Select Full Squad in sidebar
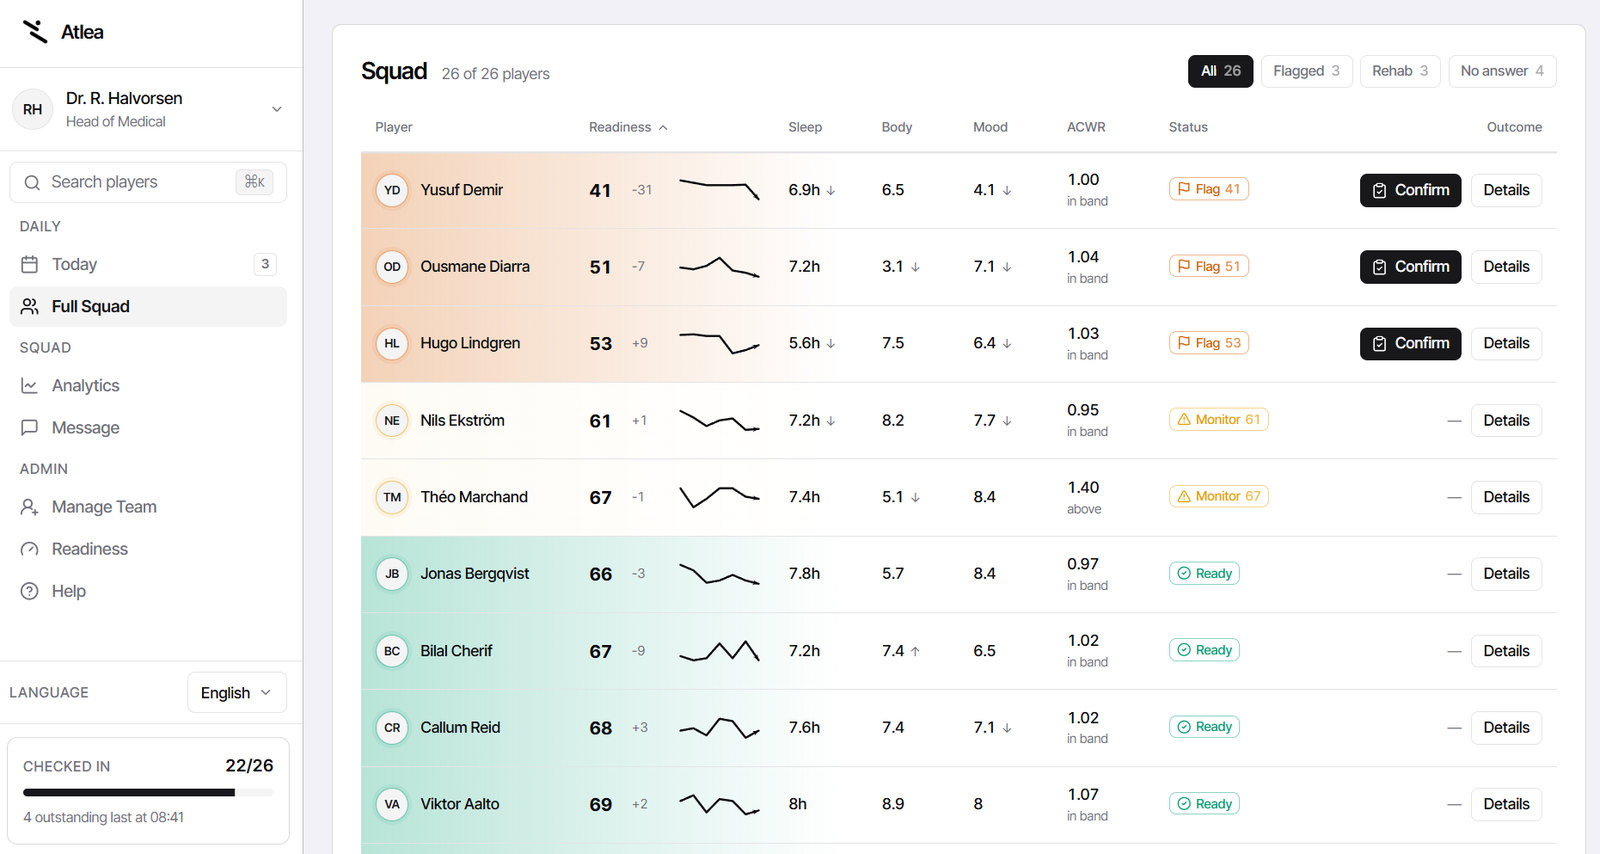Viewport: 1600px width, 854px height. tap(148, 306)
